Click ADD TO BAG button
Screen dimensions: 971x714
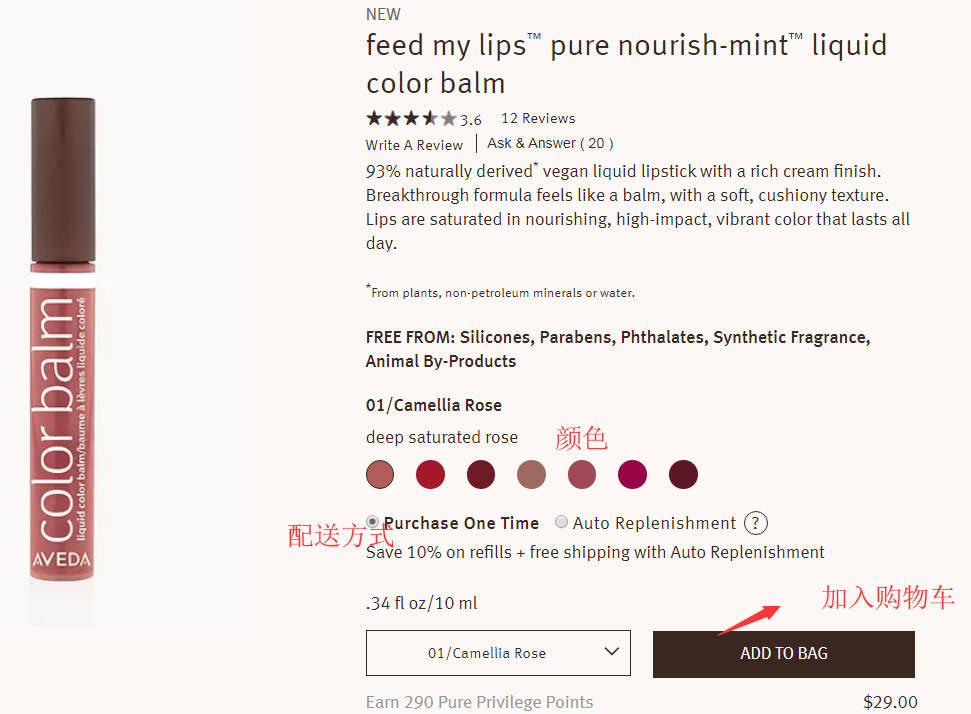[x=783, y=654]
